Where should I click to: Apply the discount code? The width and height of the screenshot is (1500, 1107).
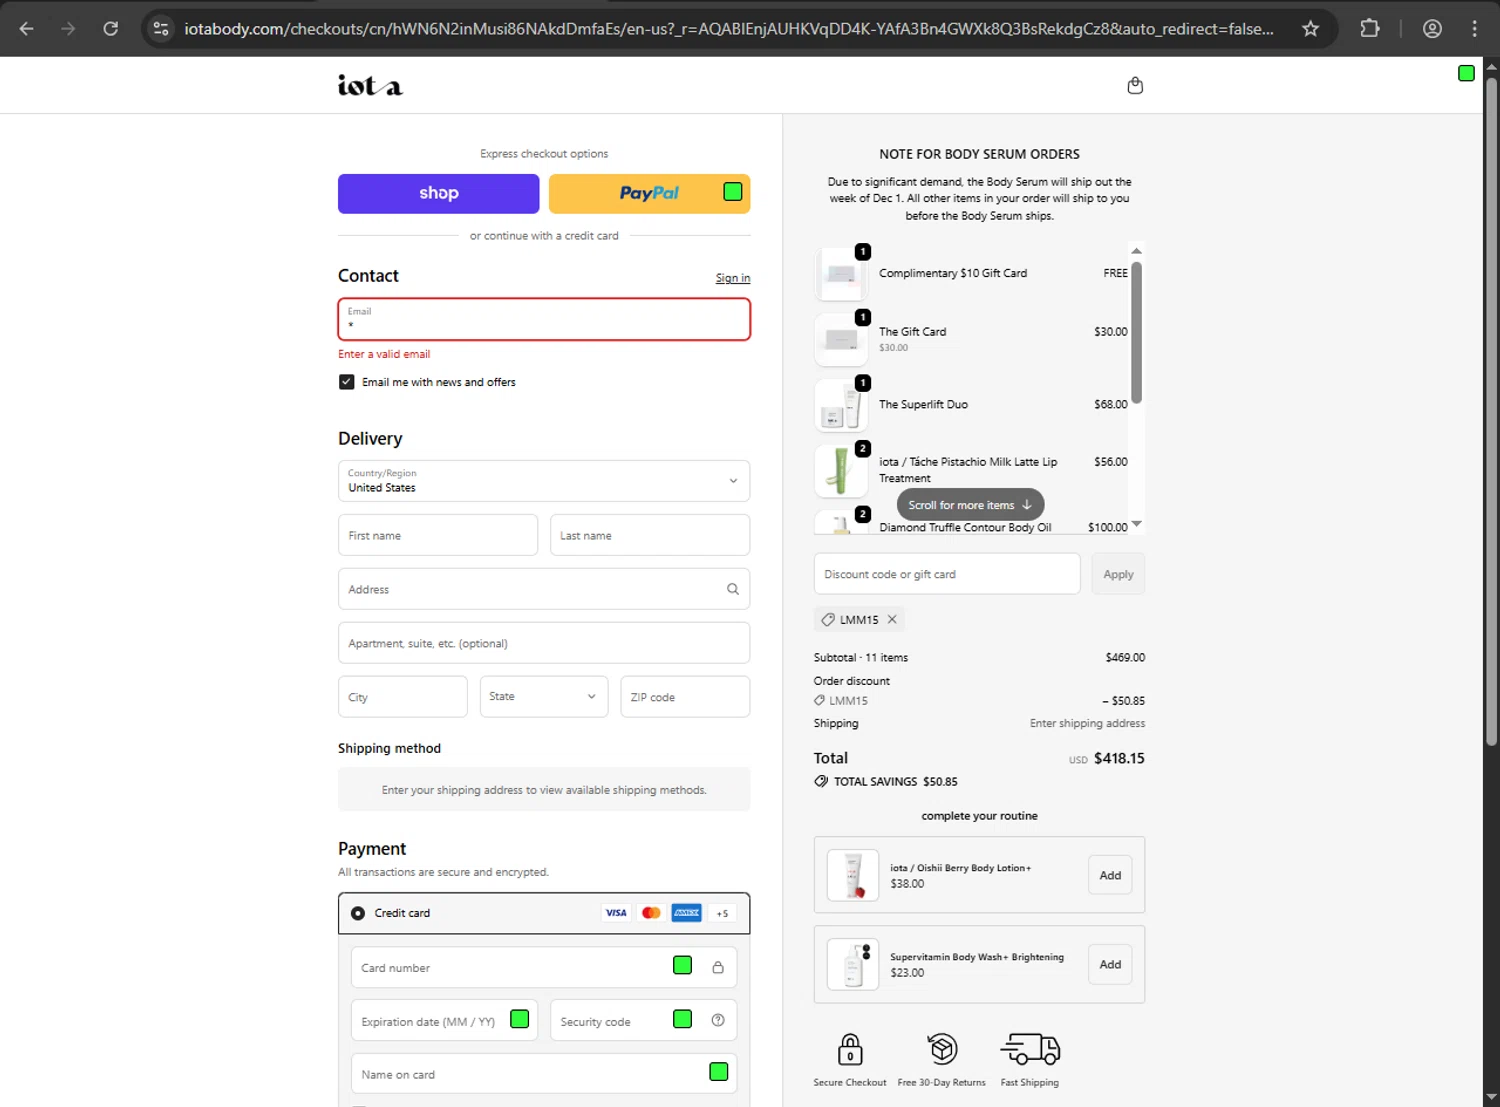[1118, 574]
